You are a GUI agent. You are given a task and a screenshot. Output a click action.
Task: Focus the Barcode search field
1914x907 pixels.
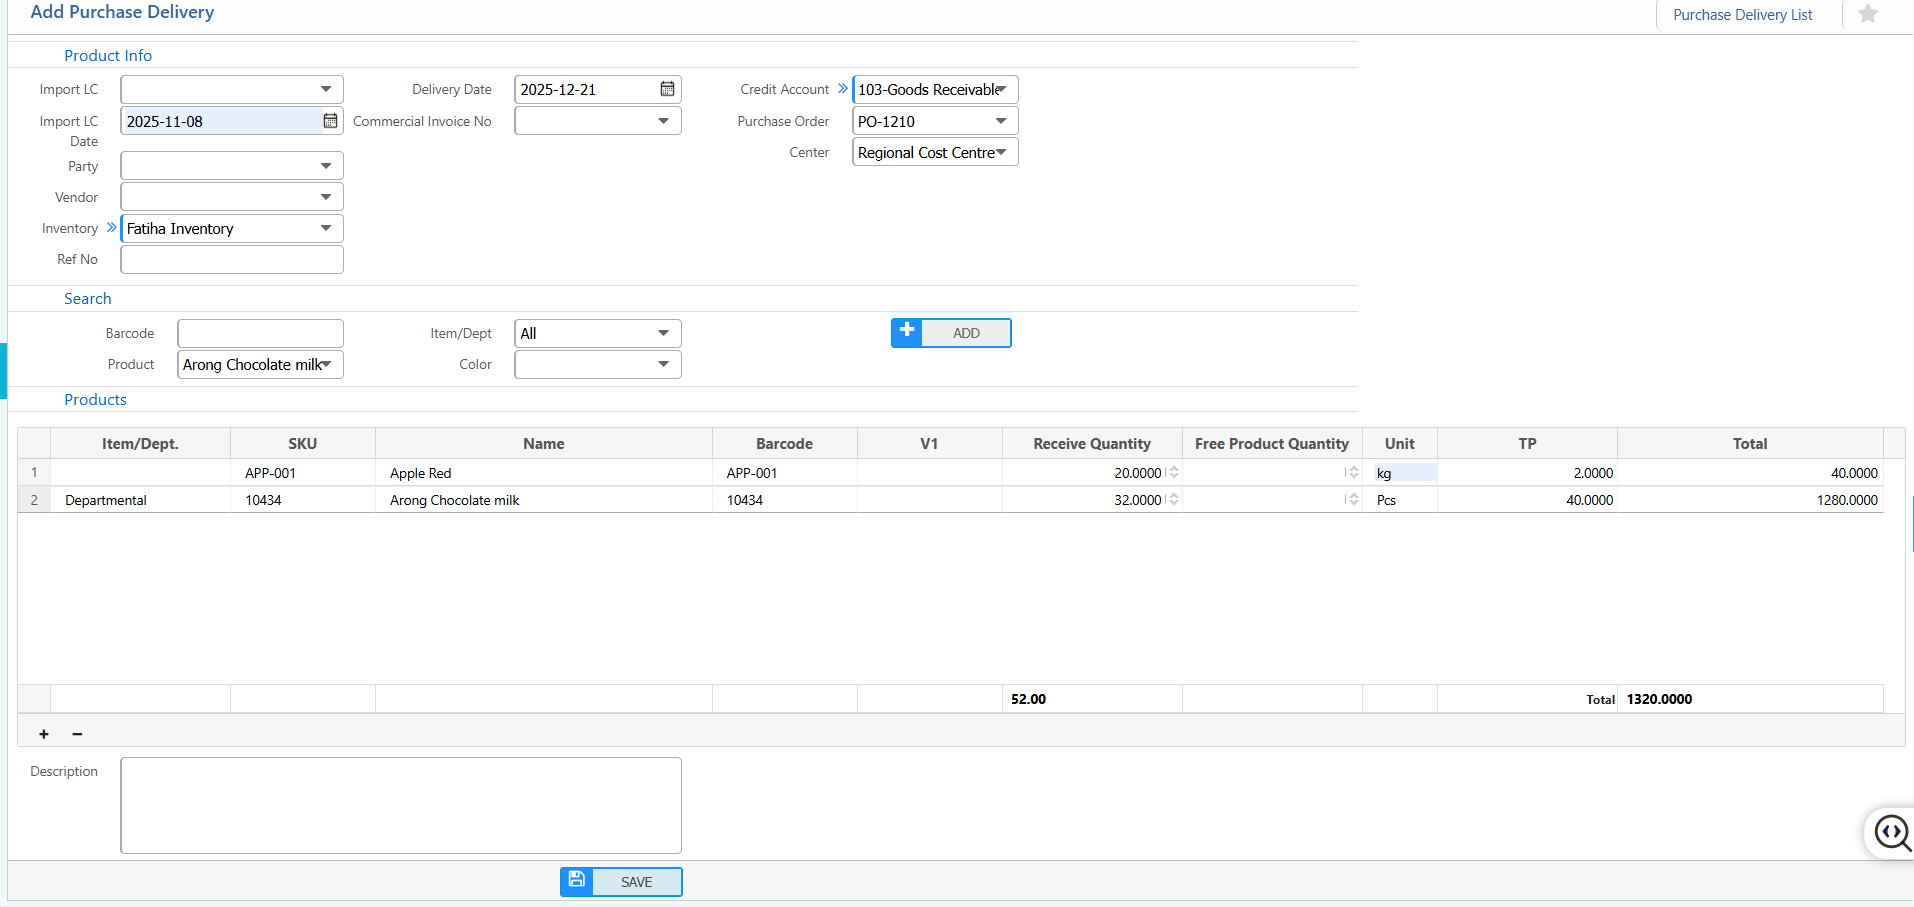[260, 333]
